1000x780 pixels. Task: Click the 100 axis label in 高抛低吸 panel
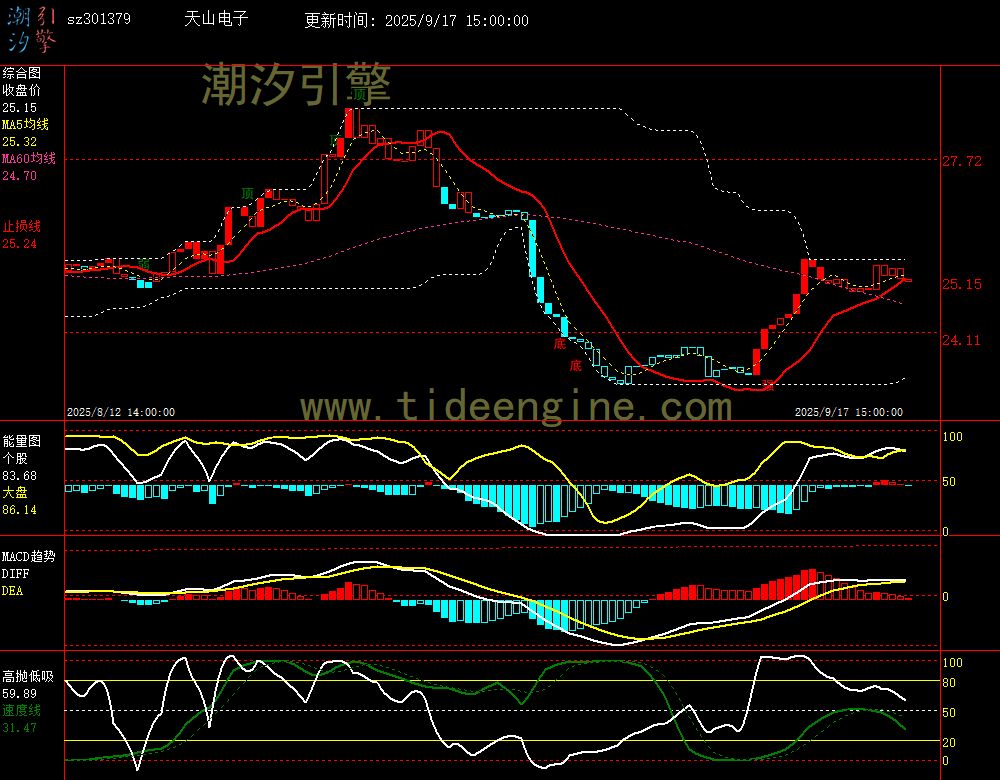click(x=953, y=663)
